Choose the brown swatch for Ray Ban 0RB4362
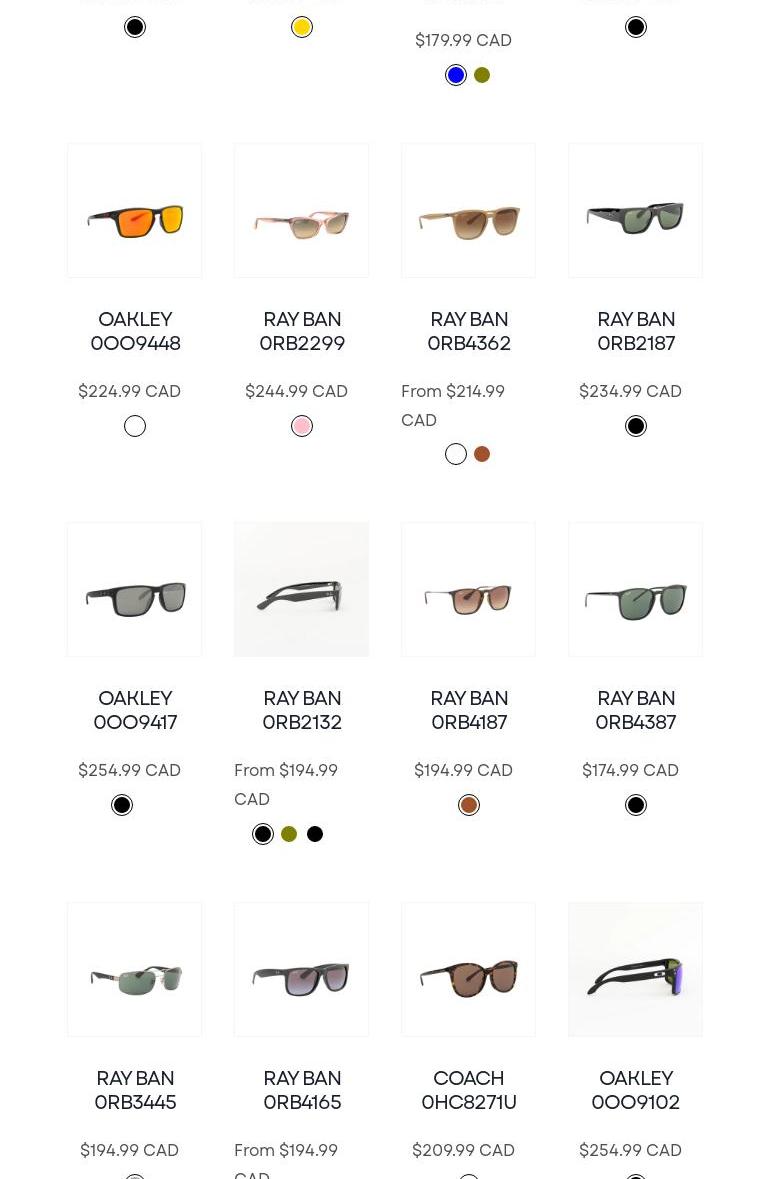This screenshot has width=770, height=1179. [482, 454]
